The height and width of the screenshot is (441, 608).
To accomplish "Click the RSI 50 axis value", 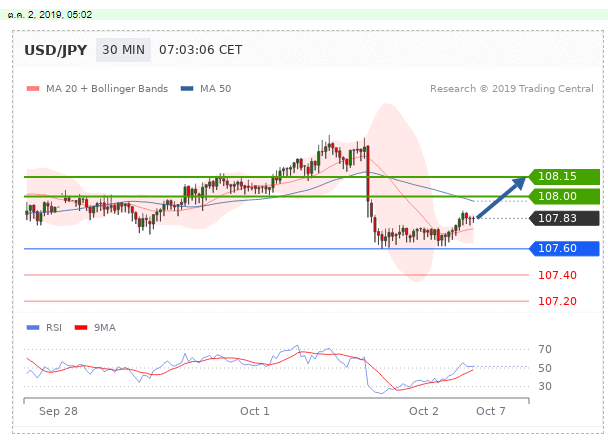I will 545,368.
